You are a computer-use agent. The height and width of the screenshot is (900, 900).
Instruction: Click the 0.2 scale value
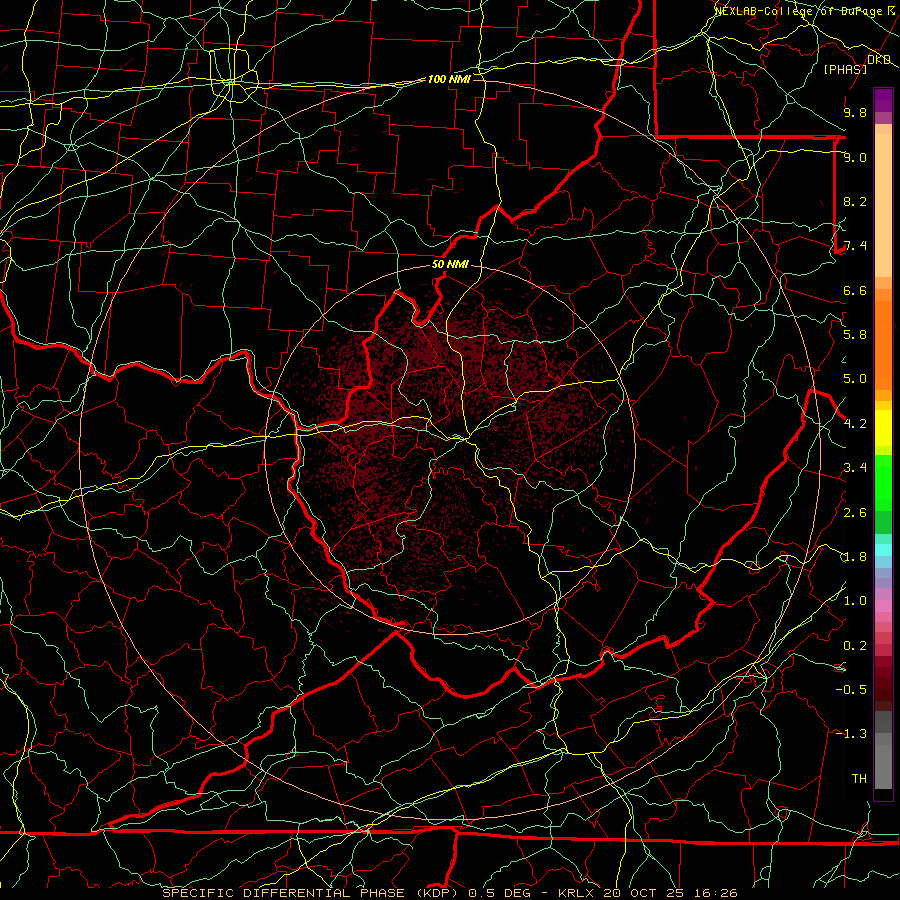point(855,646)
